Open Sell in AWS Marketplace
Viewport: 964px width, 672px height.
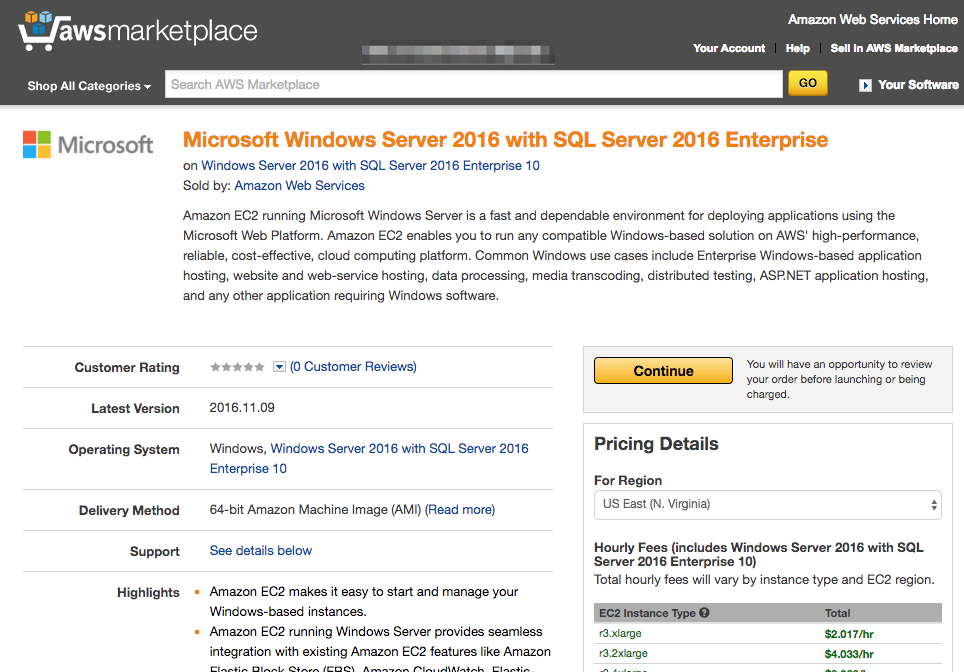893,48
